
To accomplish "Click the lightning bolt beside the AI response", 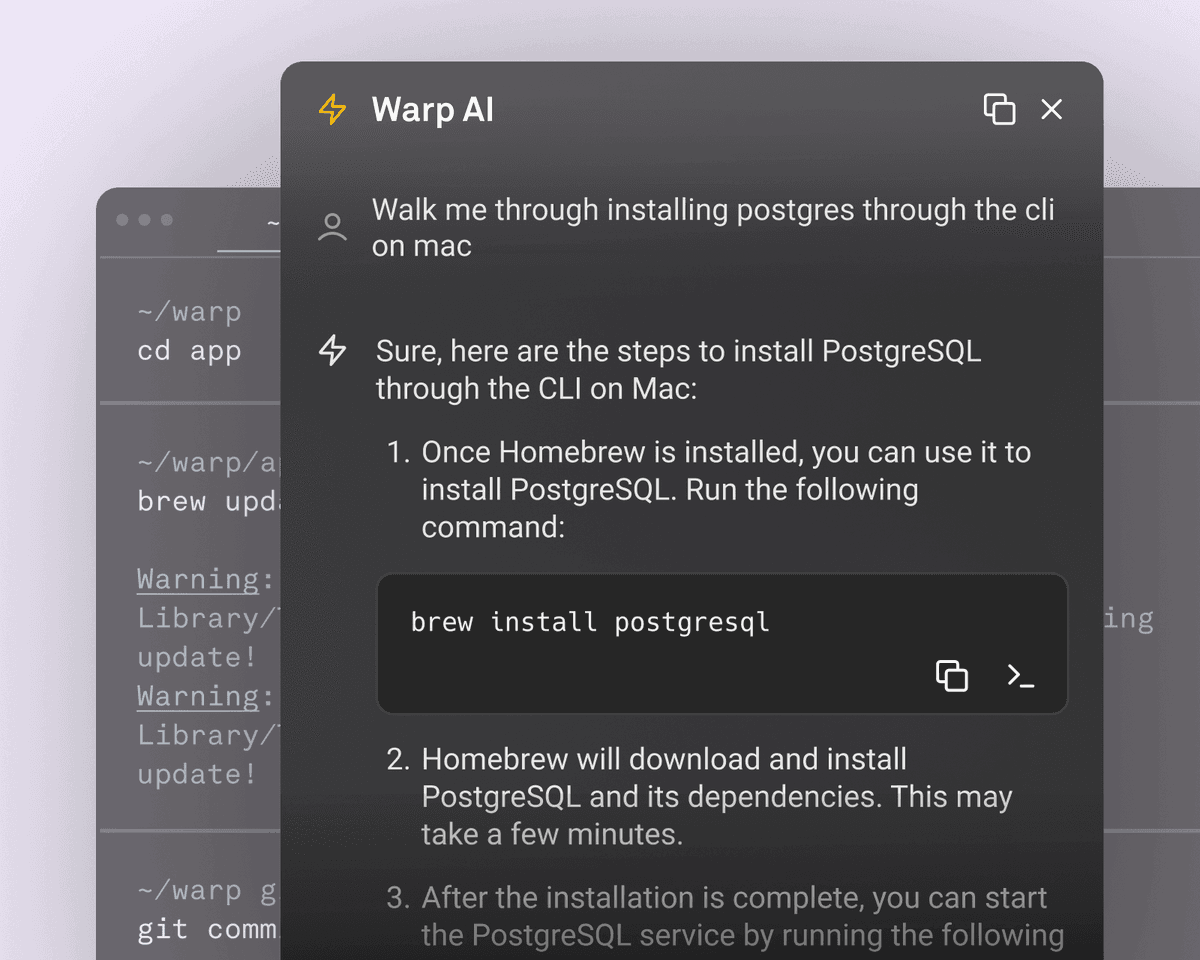I will pyautogui.click(x=332, y=351).
